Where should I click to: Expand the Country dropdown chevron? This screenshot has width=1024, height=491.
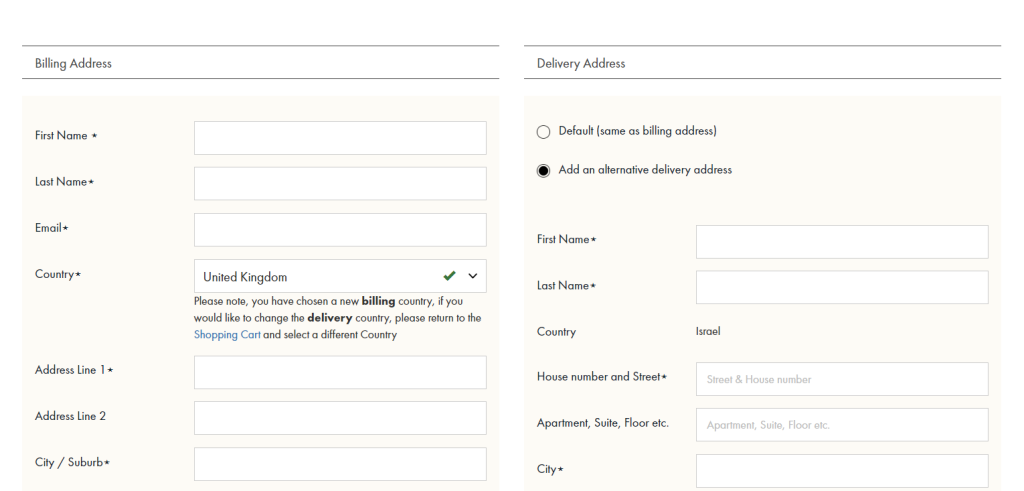(x=473, y=276)
